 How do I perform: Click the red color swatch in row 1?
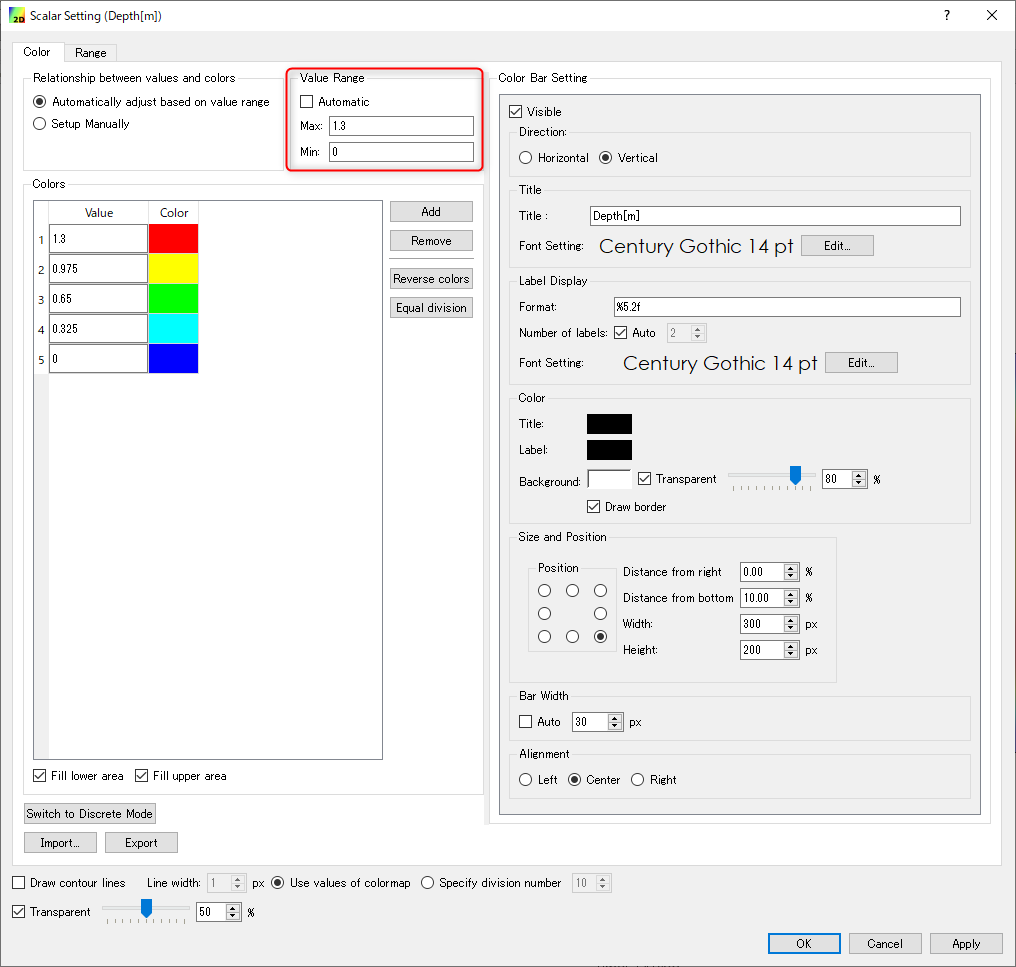pyautogui.click(x=173, y=239)
